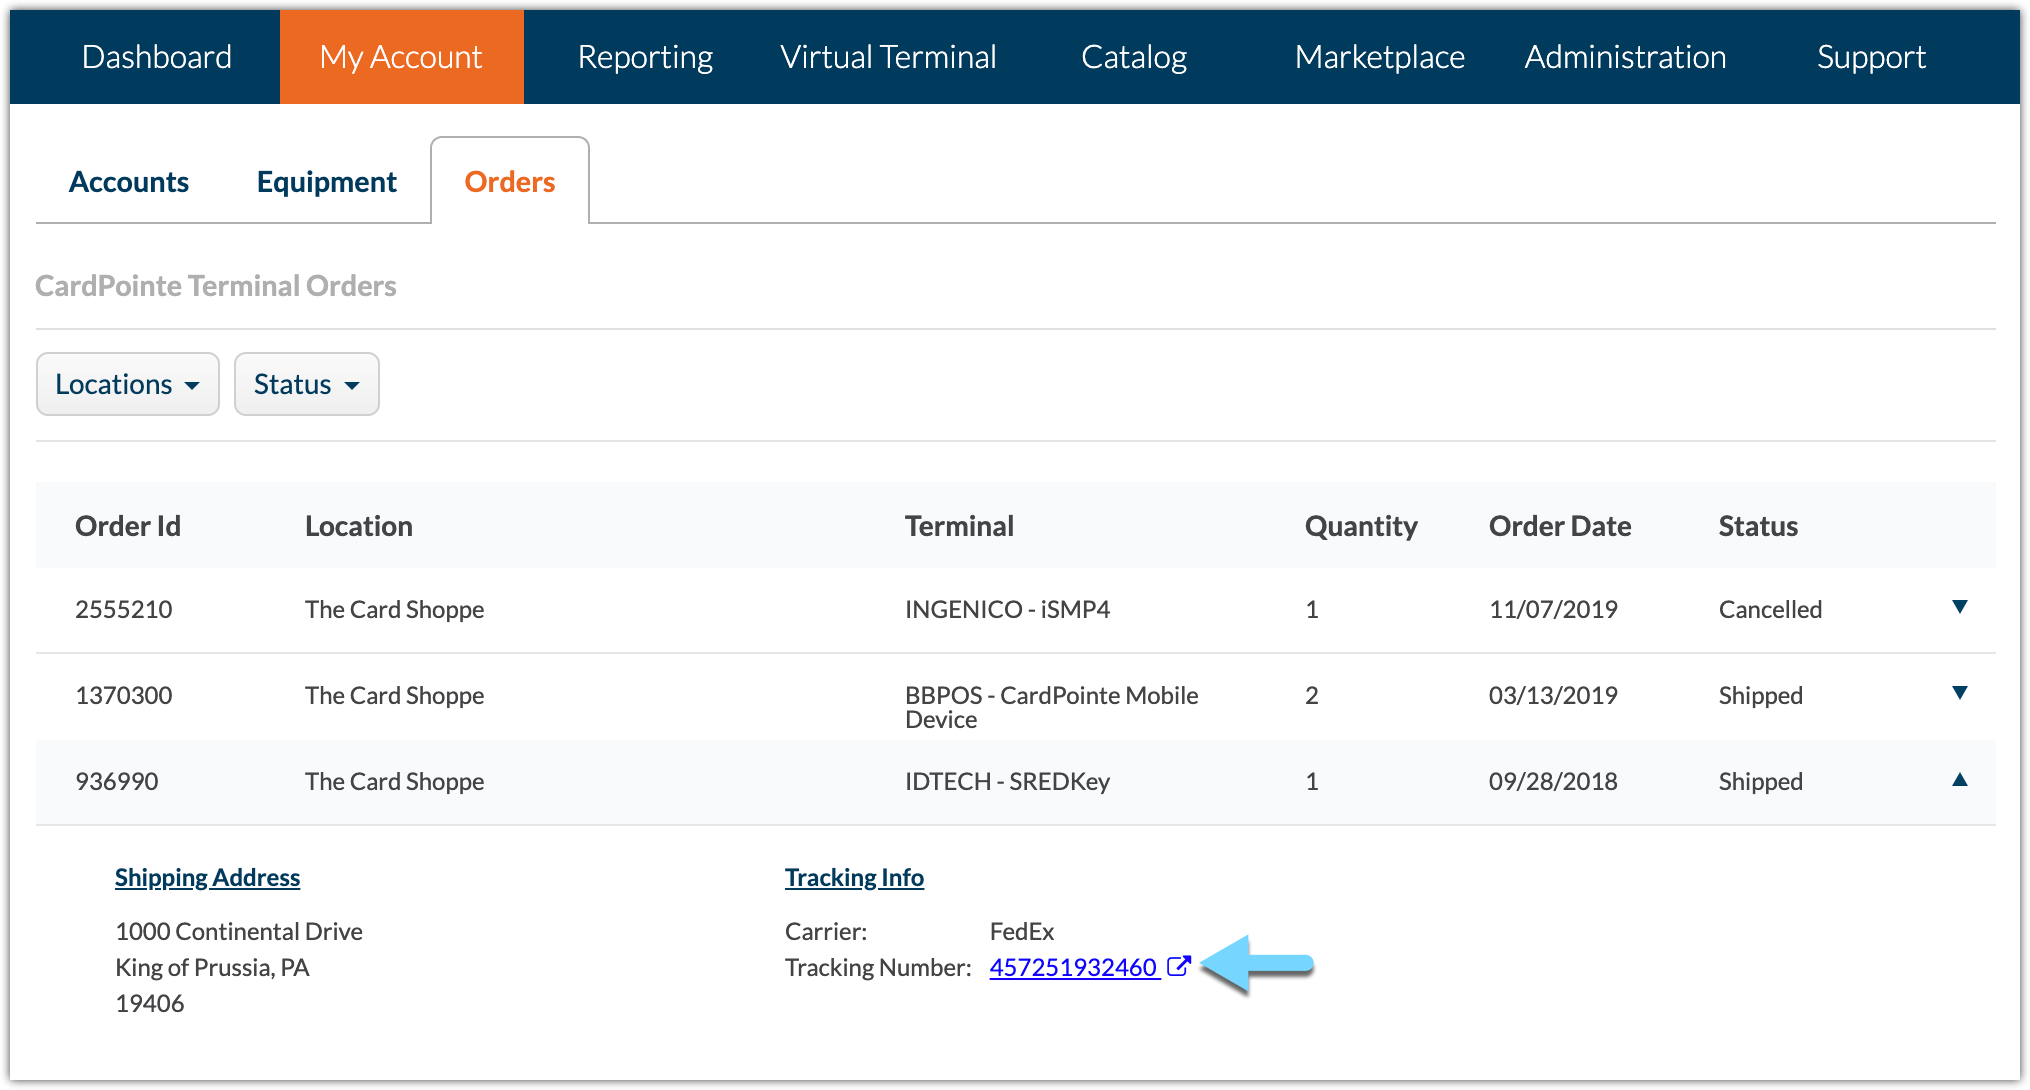Select order id 936990
The width and height of the screenshot is (2030, 1090).
point(117,781)
